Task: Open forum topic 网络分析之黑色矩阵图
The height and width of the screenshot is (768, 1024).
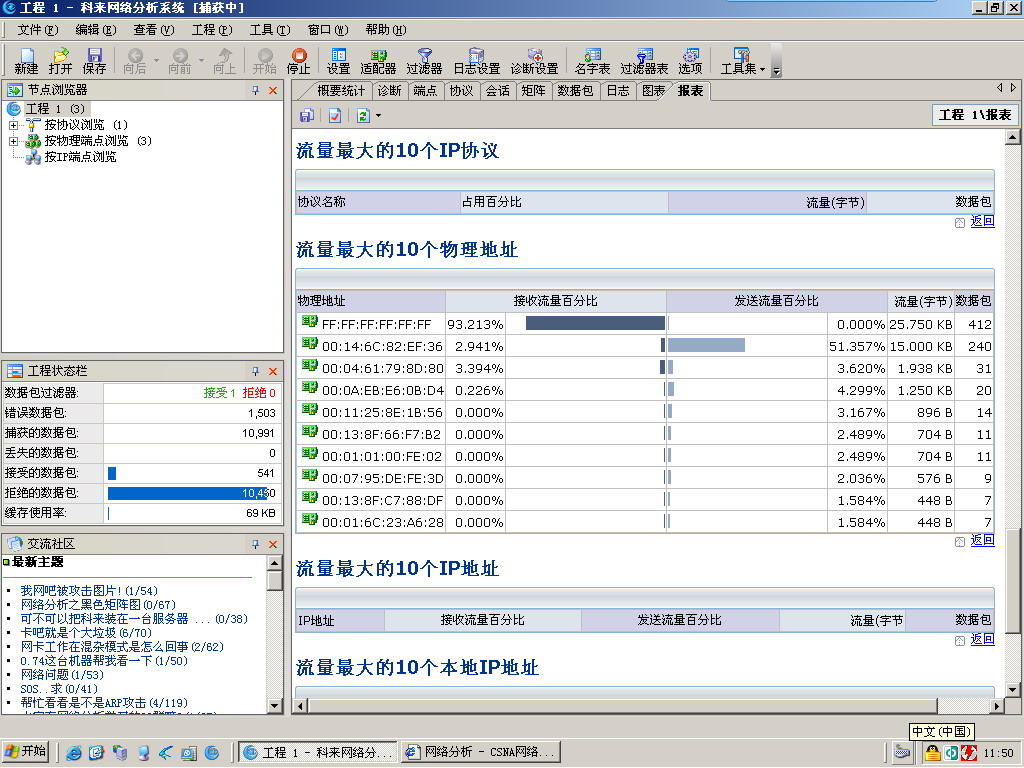Action: tap(96, 605)
